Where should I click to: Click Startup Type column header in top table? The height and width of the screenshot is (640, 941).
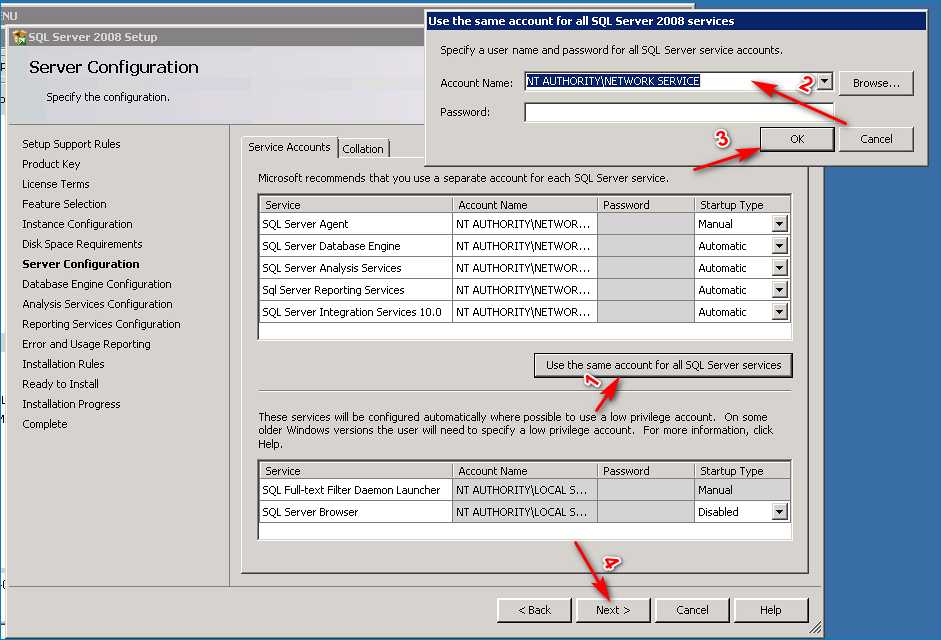tap(742, 205)
